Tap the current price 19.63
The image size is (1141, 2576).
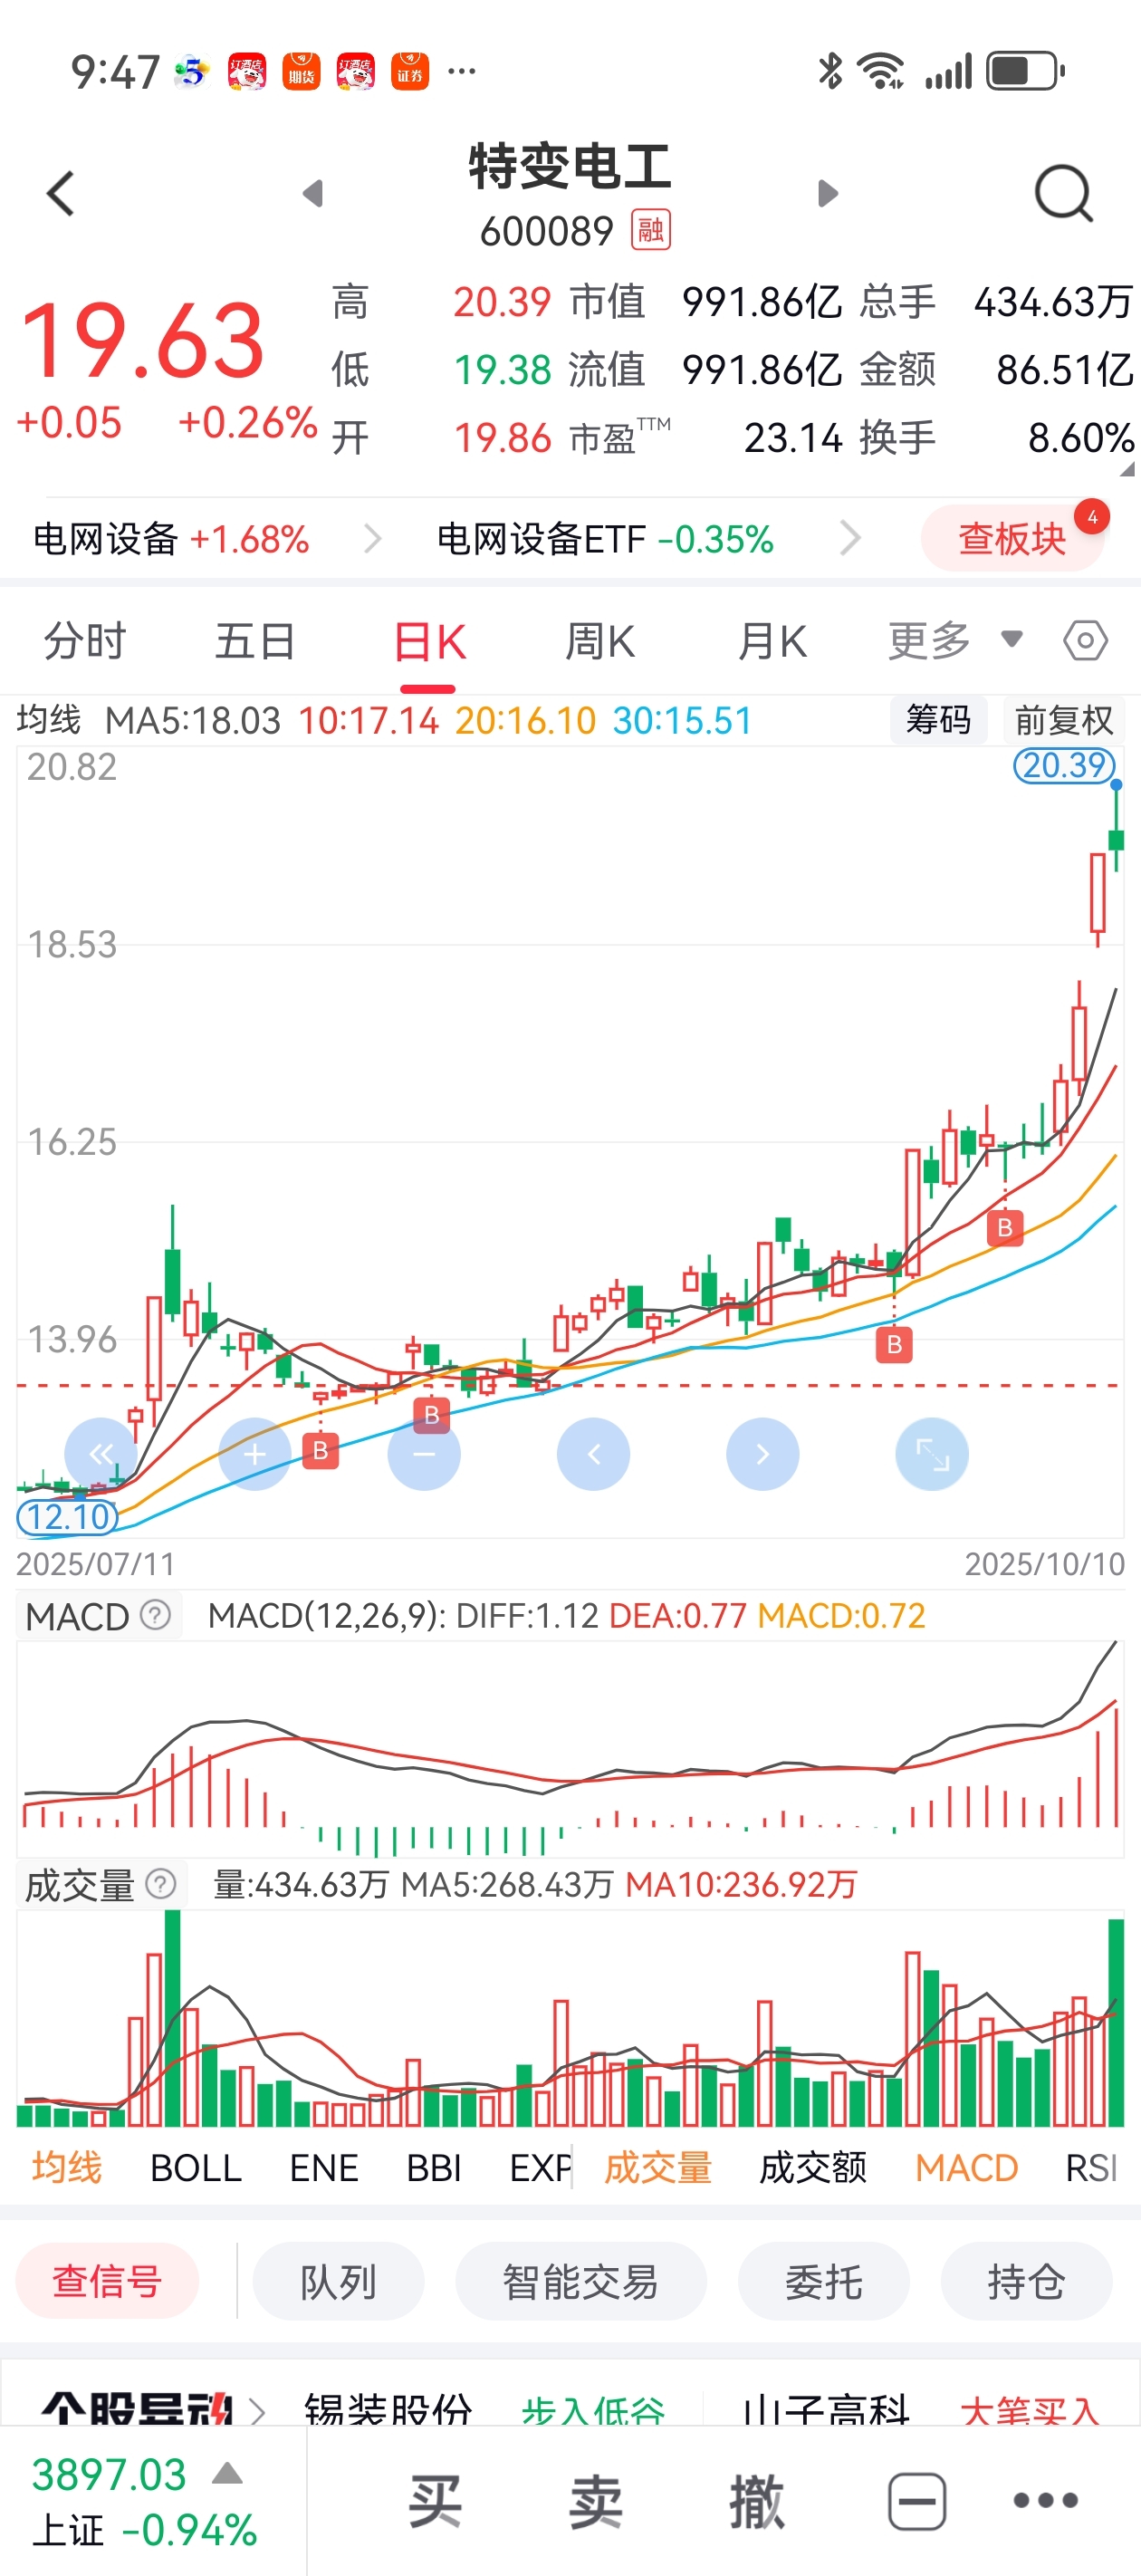click(142, 341)
